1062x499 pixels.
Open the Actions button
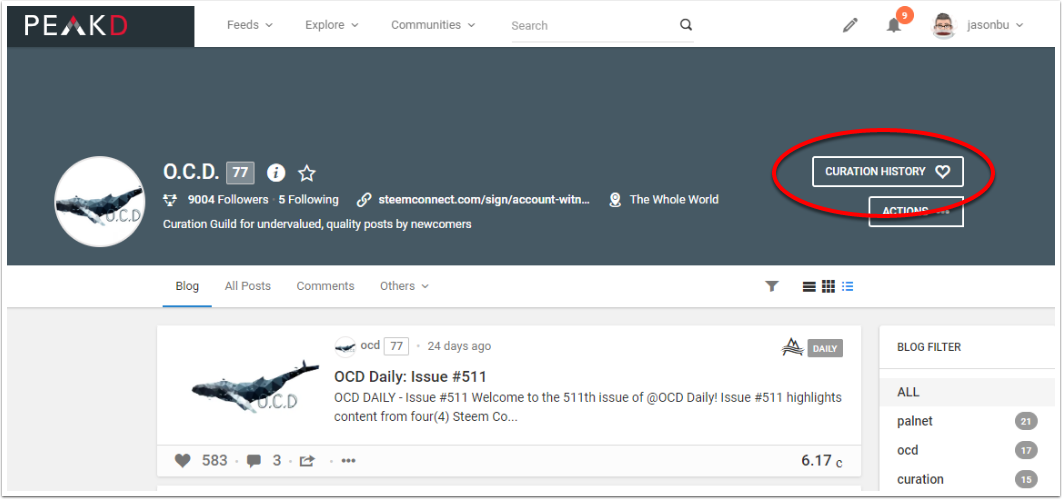(916, 211)
